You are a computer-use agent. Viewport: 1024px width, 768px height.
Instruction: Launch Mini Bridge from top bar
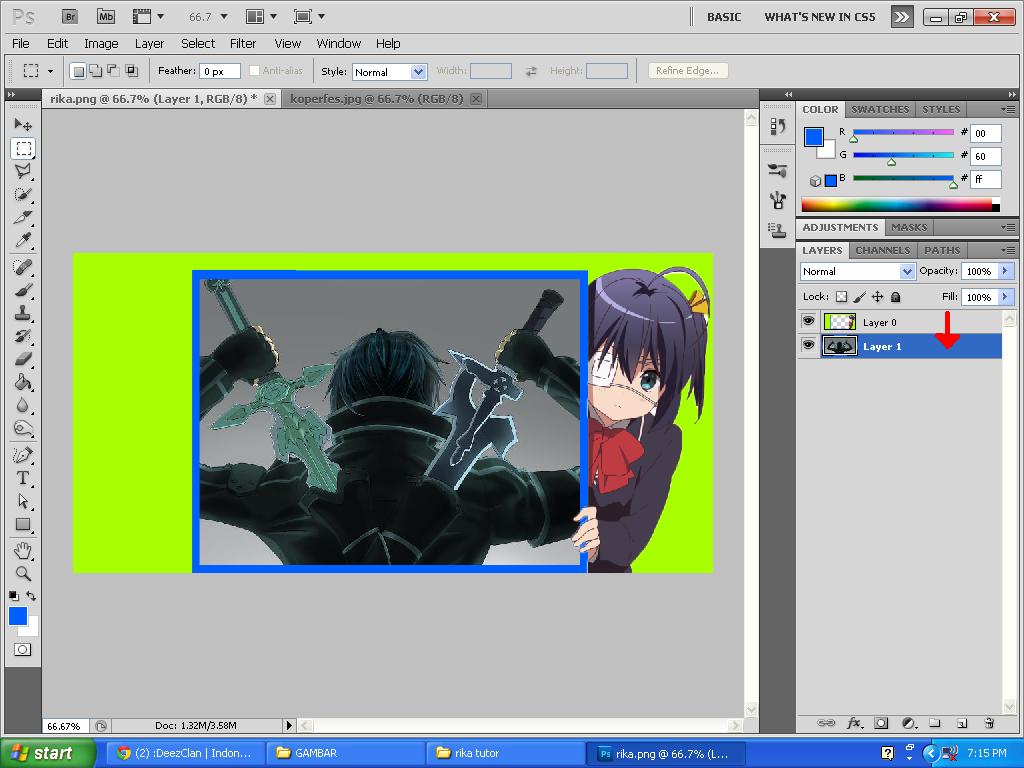click(106, 16)
